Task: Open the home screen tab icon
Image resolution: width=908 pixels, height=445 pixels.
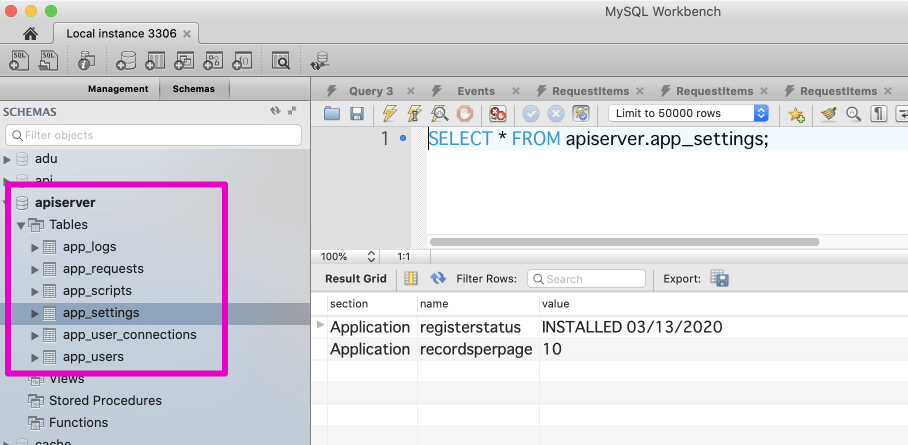Action: point(31,33)
